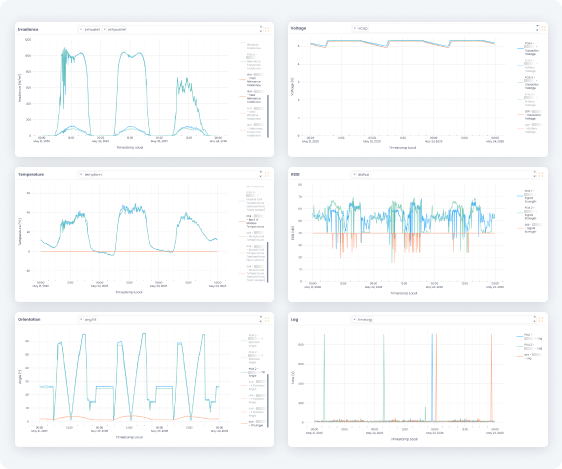Click the Temperature panel title
The image size is (562, 469).
[x=31, y=174]
